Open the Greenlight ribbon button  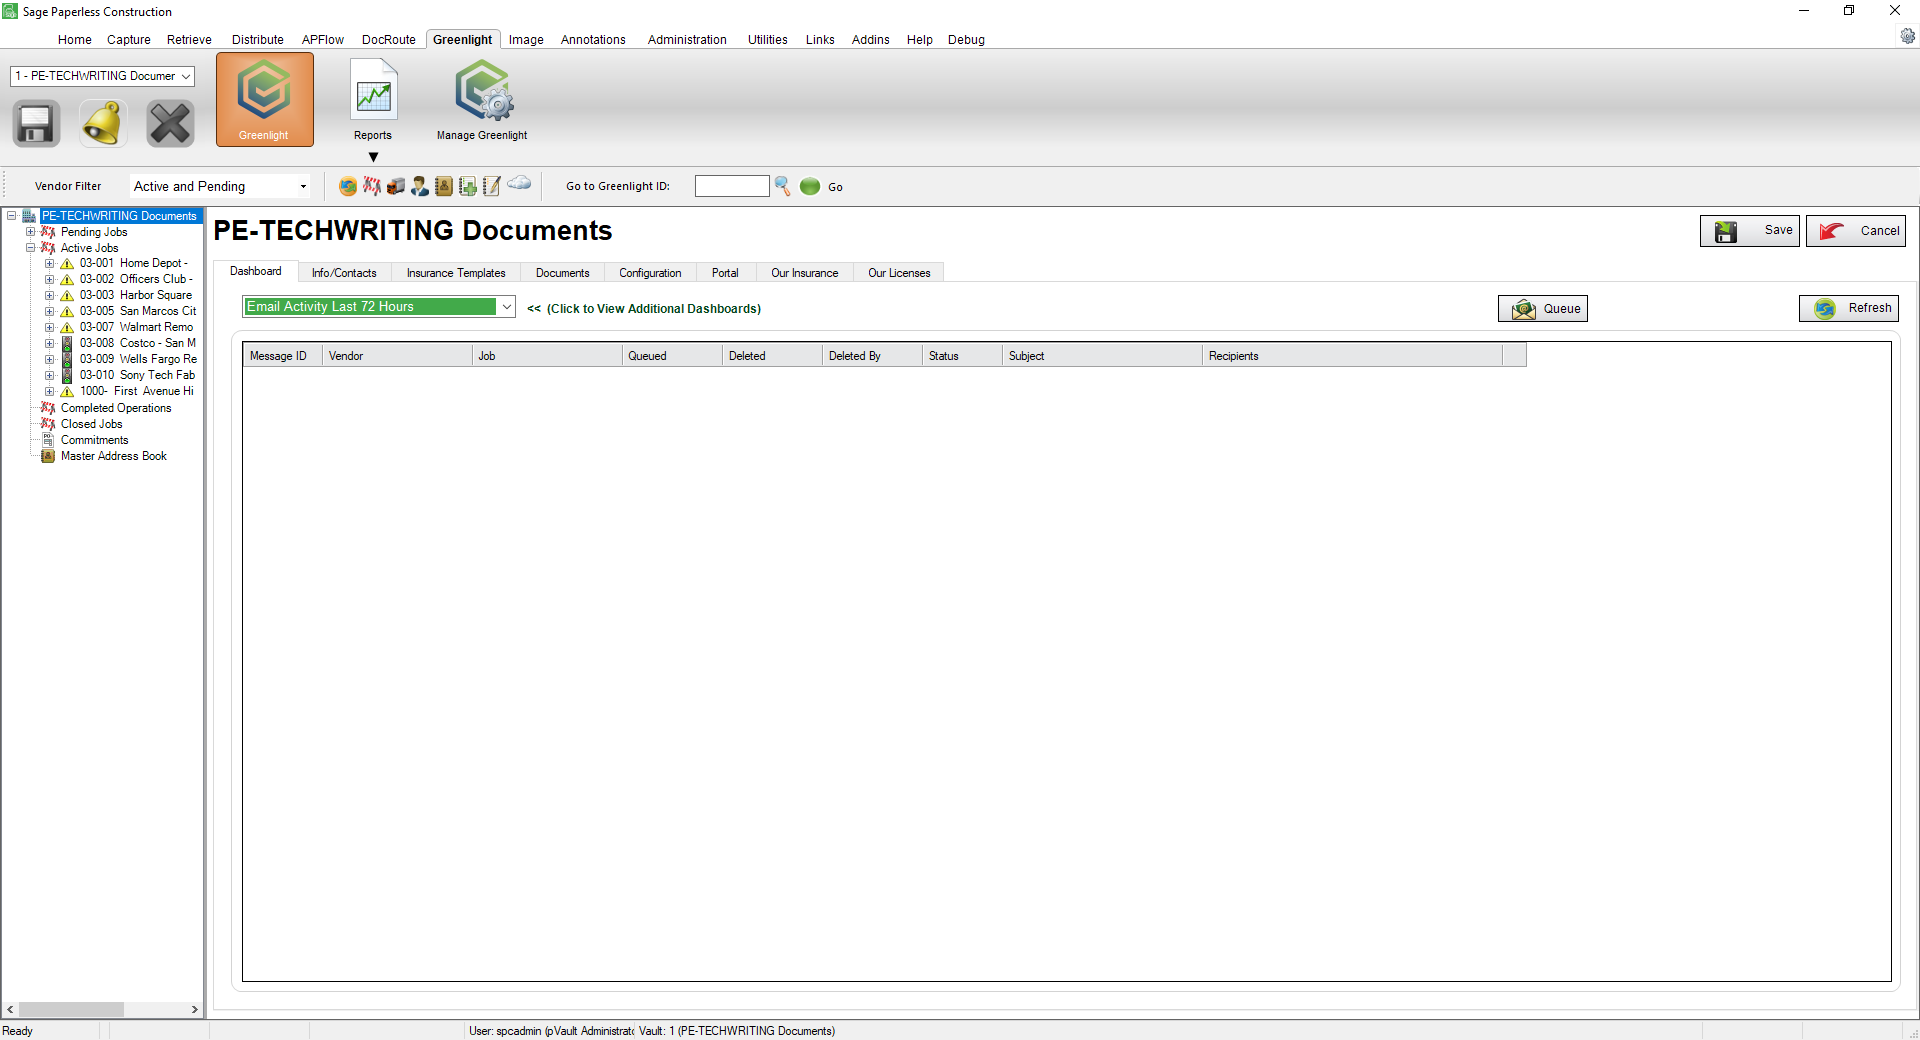pyautogui.click(x=264, y=100)
